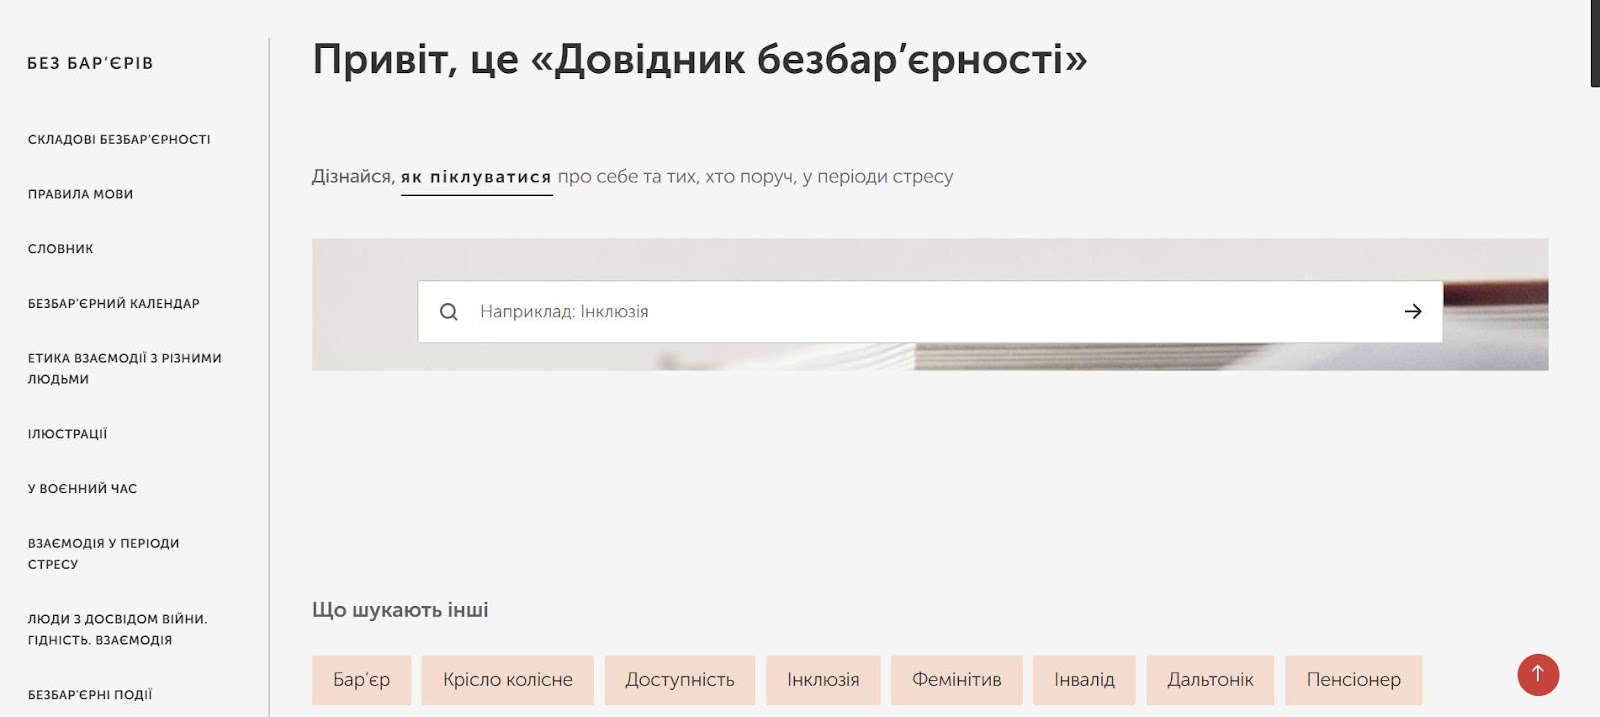The image size is (1600, 717).
Task: Click the page vertical scrollbar thumb
Action: (x=1595, y=43)
